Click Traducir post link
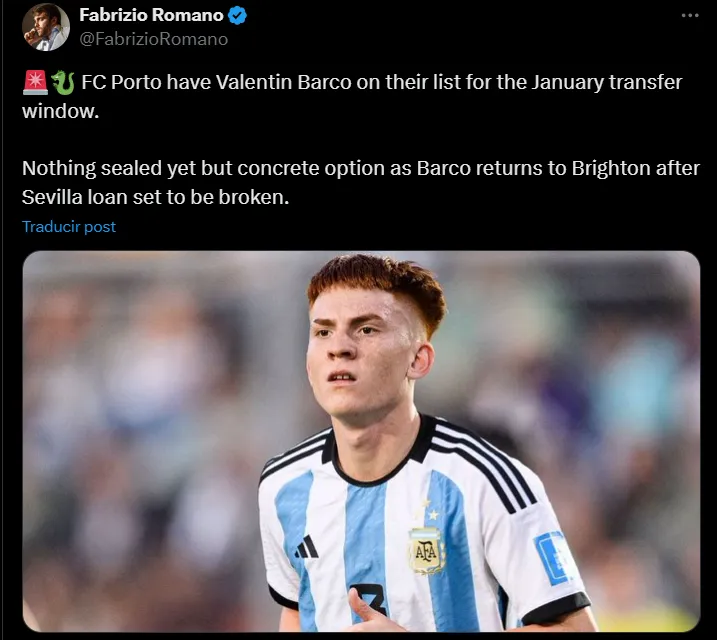The width and height of the screenshot is (717, 640). [69, 227]
